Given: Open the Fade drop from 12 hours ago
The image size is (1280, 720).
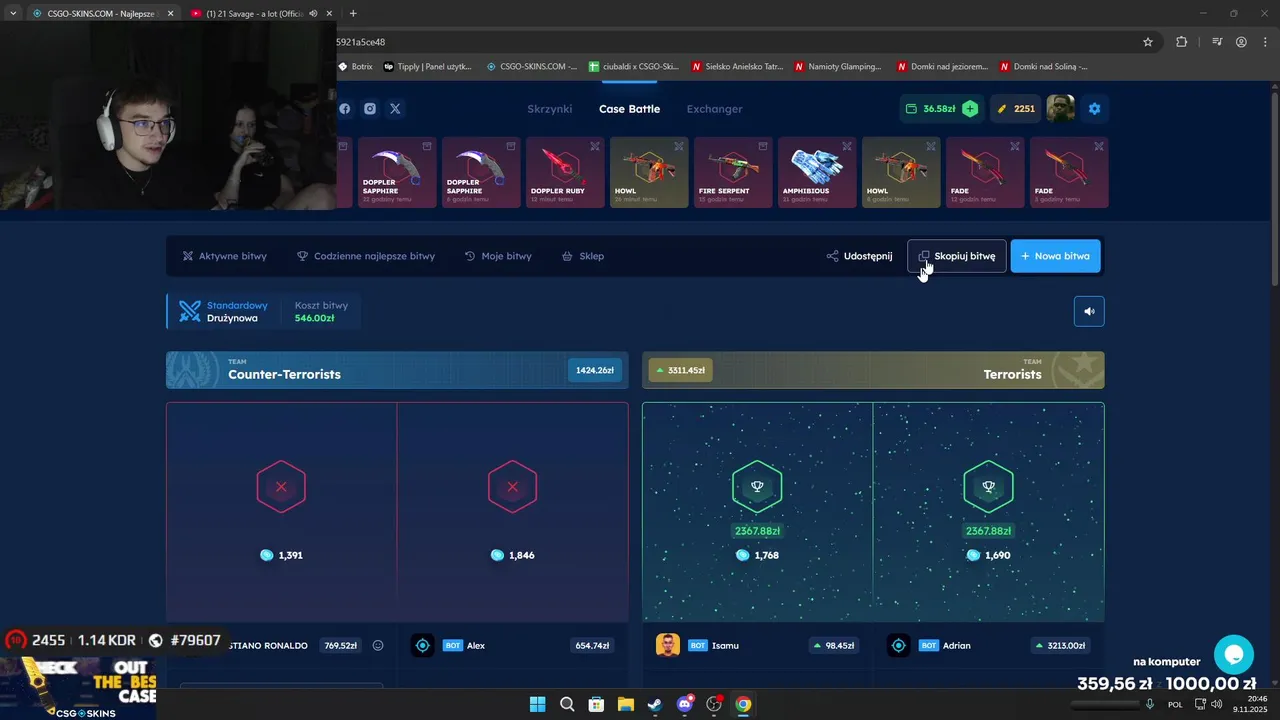Looking at the screenshot, I should [x=986, y=173].
